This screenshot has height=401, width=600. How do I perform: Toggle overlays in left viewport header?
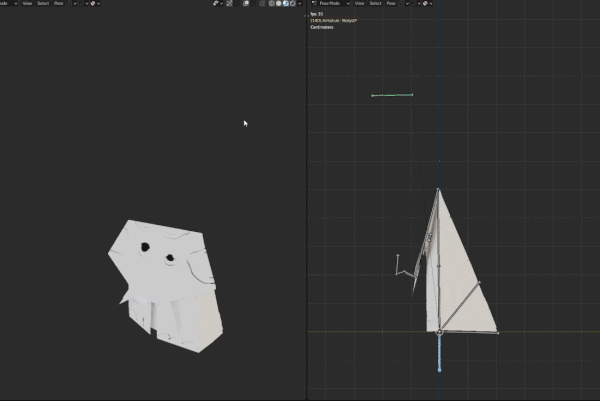point(245,3)
